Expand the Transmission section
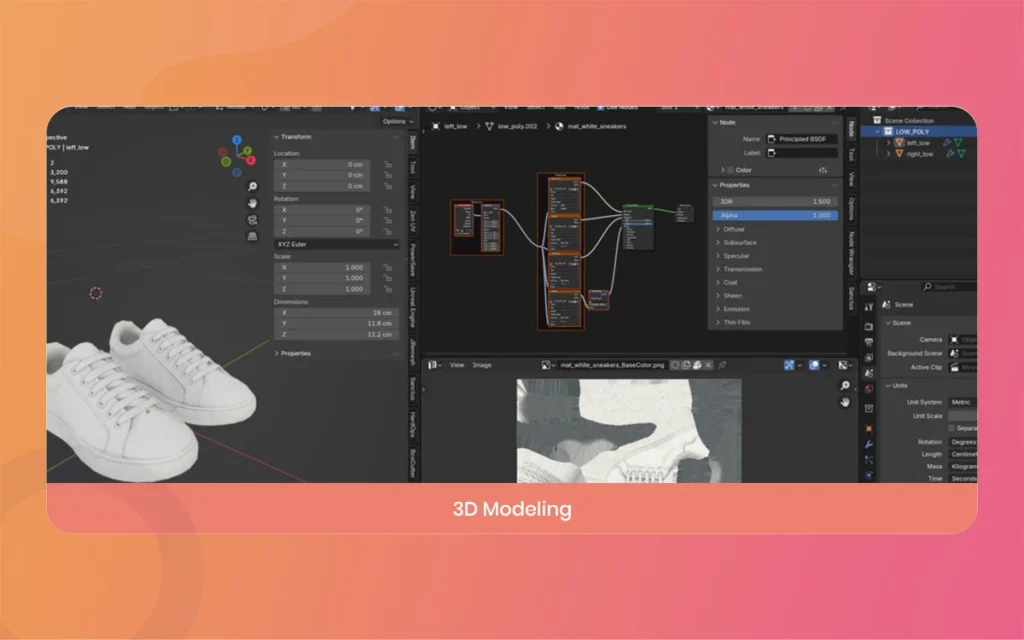 pos(739,269)
